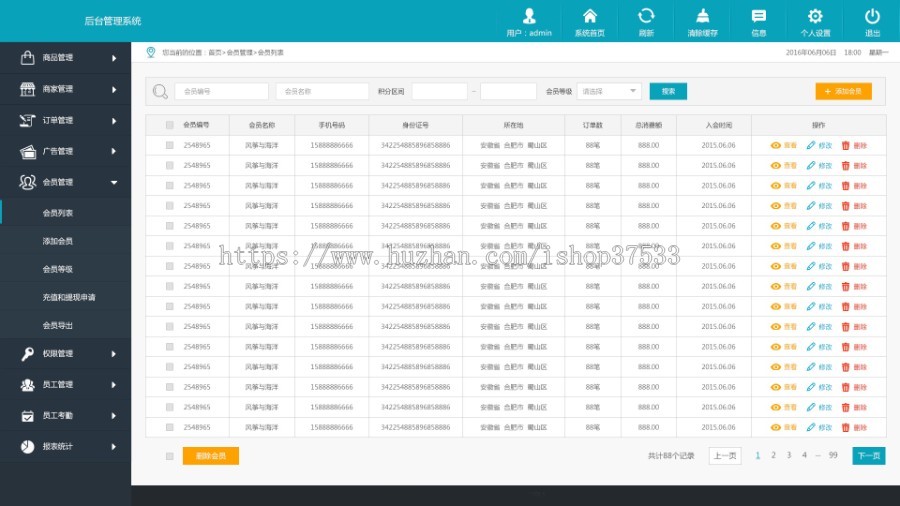Expand 订单管理 with its arrow

[114, 120]
